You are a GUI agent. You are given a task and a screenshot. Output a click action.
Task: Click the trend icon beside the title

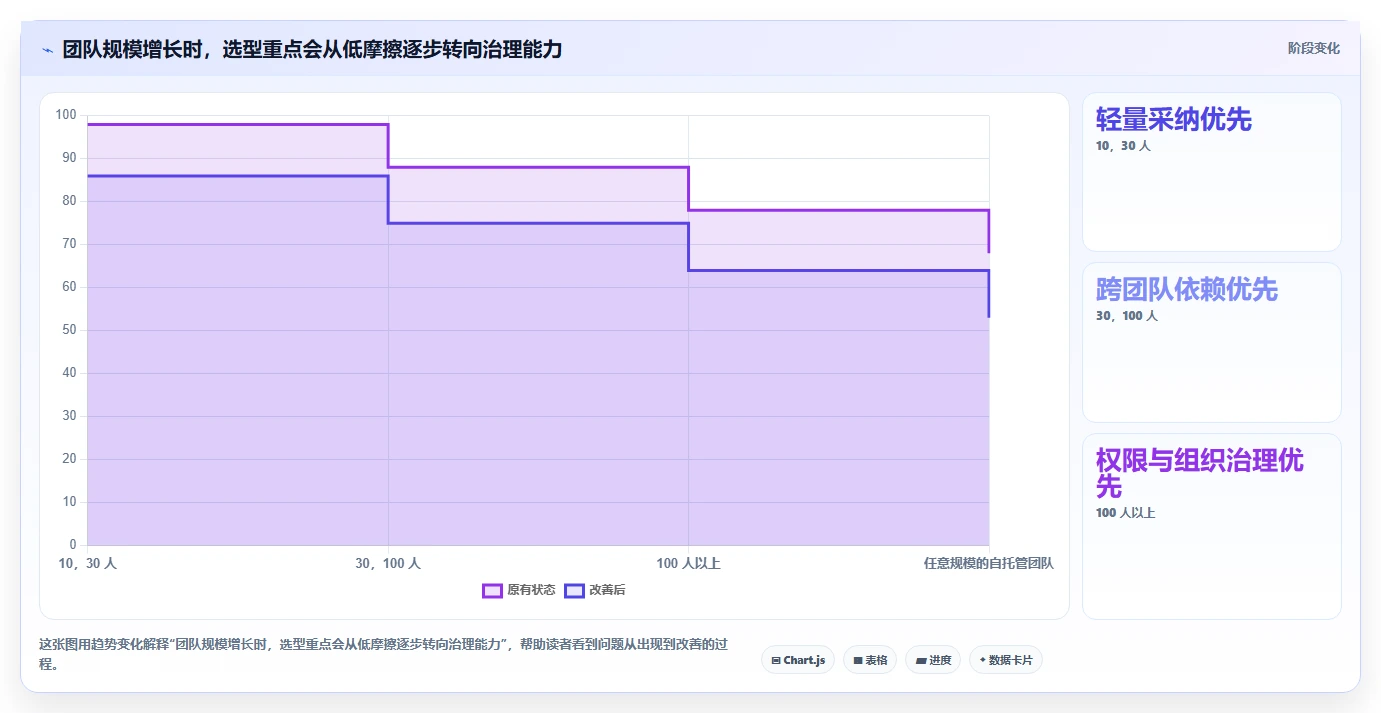(47, 49)
